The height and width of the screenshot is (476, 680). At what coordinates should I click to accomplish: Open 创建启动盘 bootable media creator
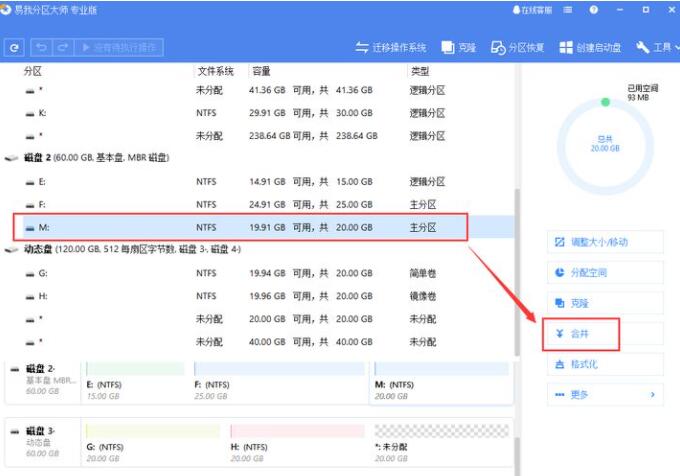point(590,48)
